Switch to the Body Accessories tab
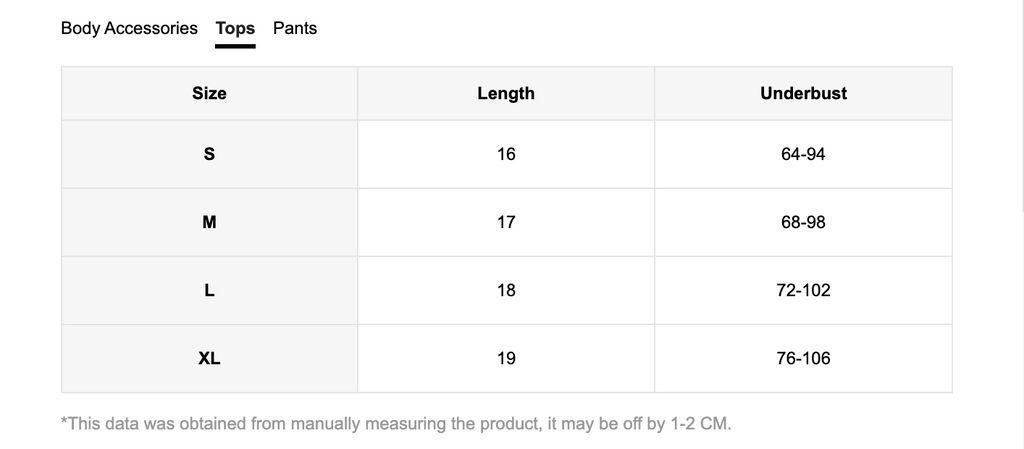Viewport: 1024px width, 449px height. coord(129,28)
